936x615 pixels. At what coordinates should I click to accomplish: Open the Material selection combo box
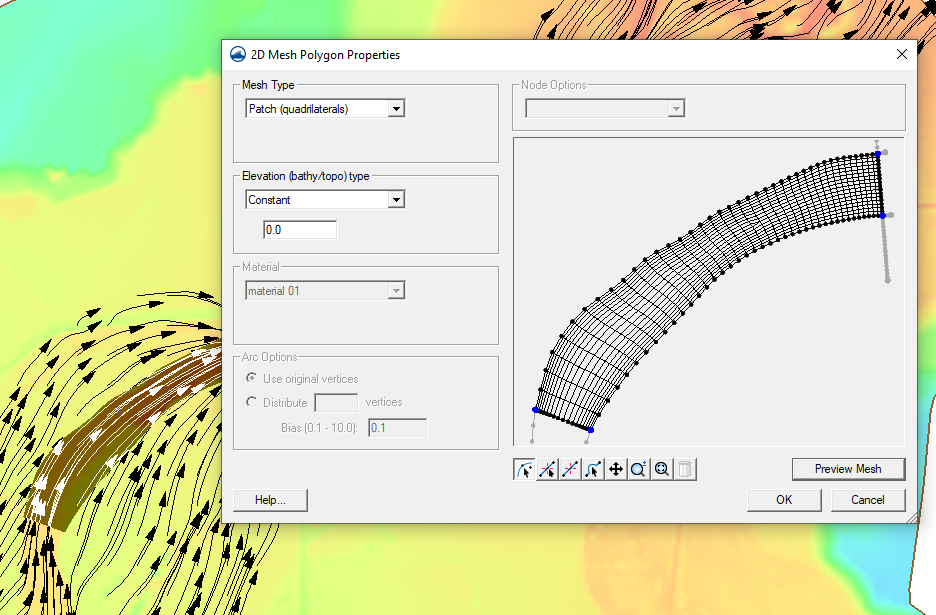click(x=397, y=289)
